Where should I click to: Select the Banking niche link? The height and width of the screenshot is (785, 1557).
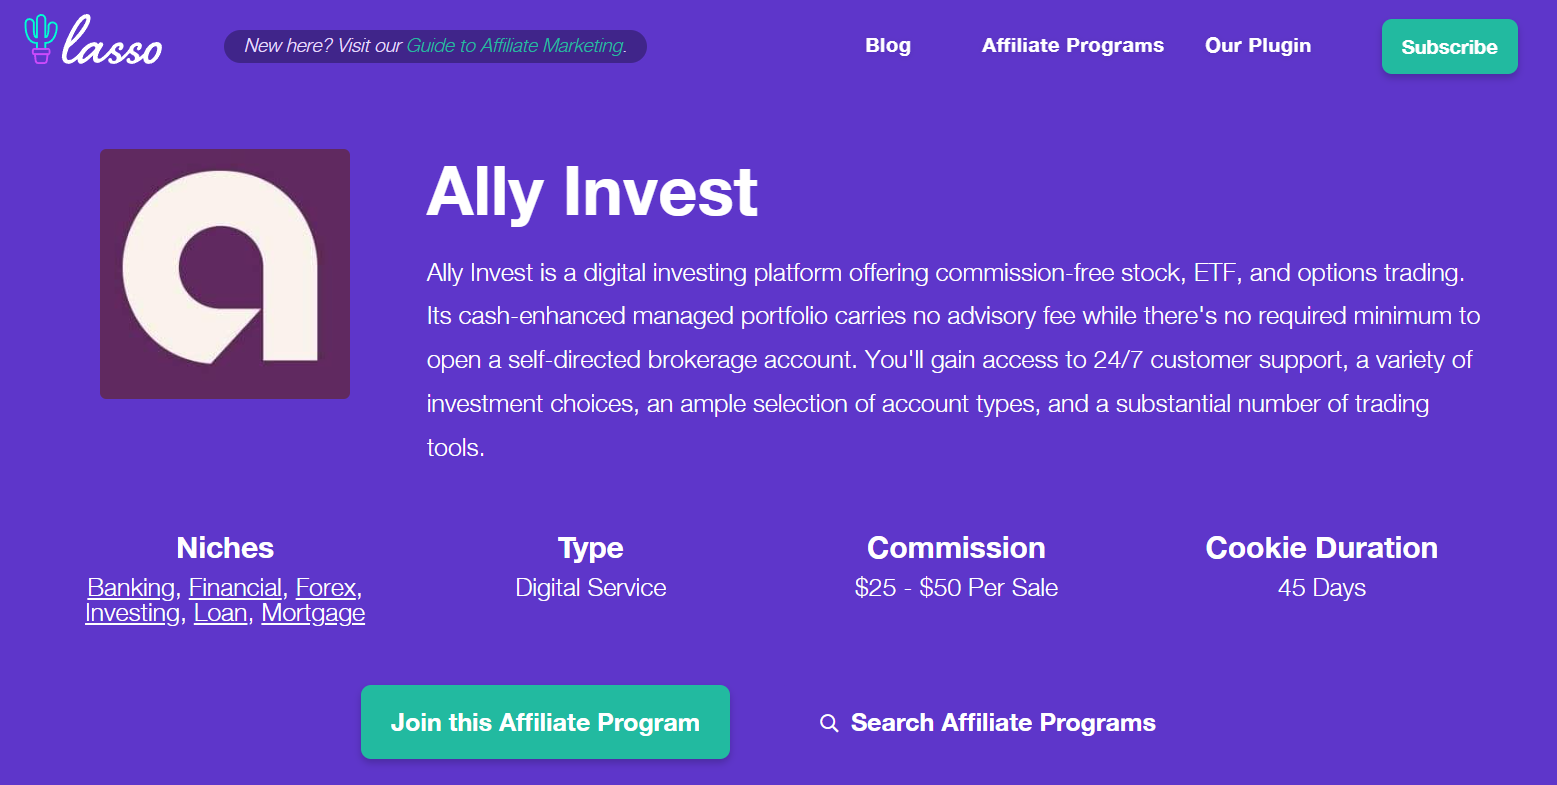tap(131, 588)
